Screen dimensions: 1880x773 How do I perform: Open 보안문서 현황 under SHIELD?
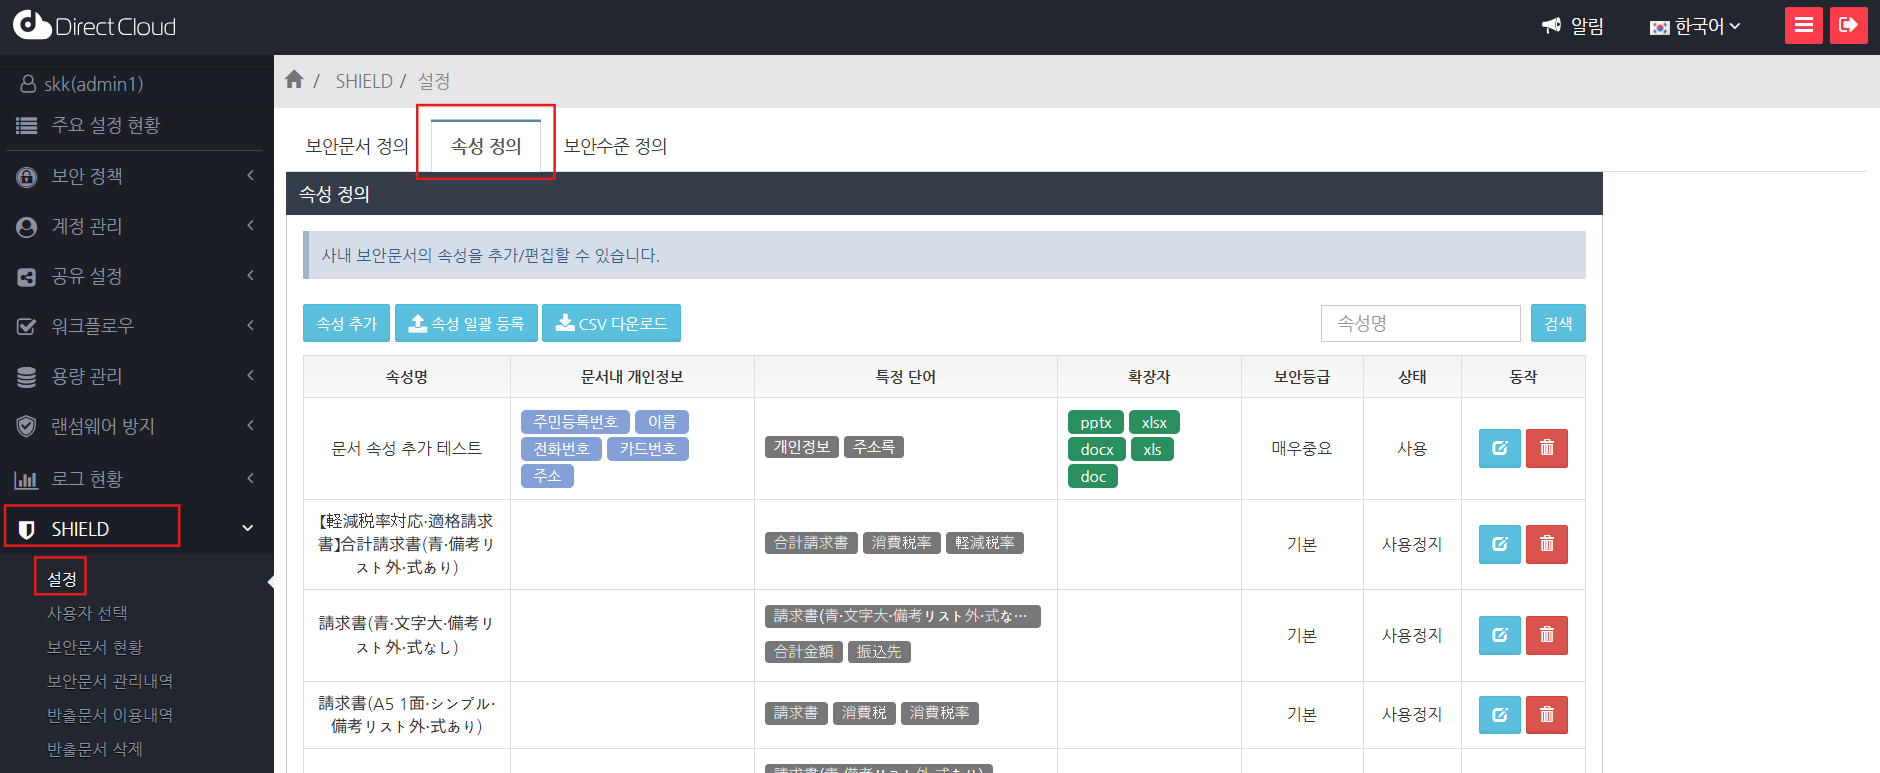pyautogui.click(x=95, y=647)
